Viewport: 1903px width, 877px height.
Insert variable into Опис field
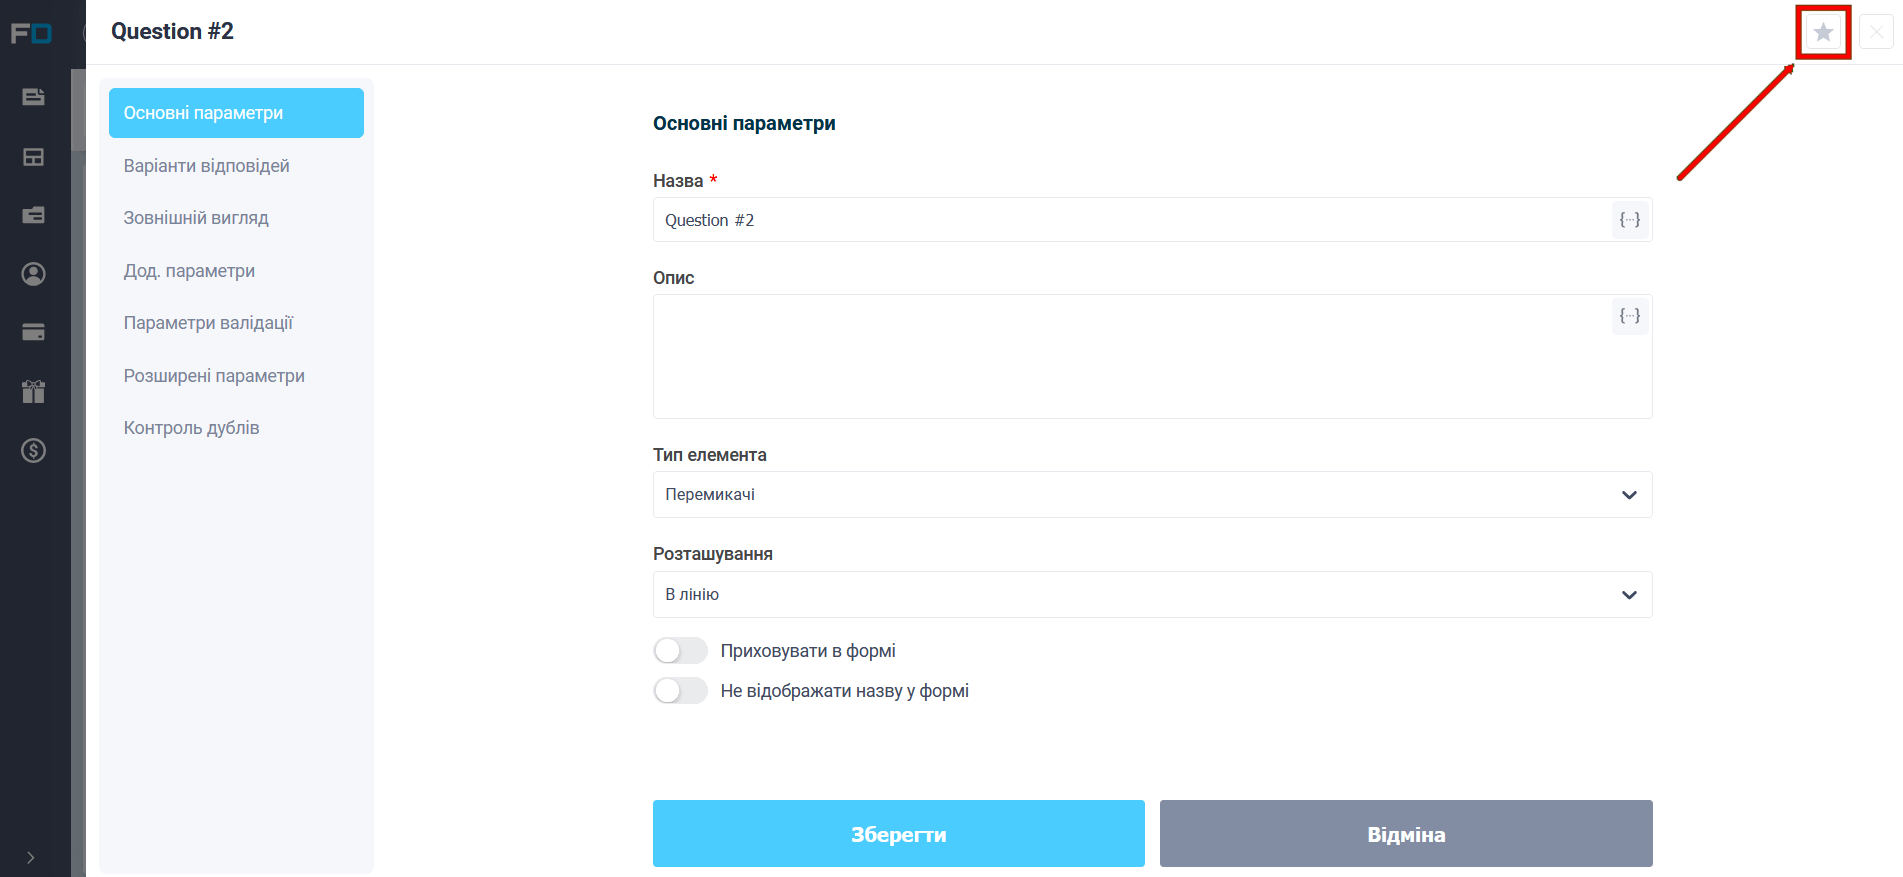[1630, 316]
